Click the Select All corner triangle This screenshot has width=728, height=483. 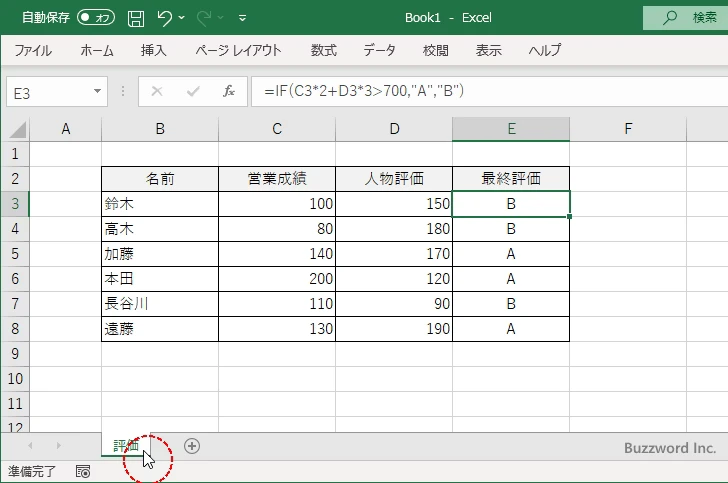click(x=18, y=130)
